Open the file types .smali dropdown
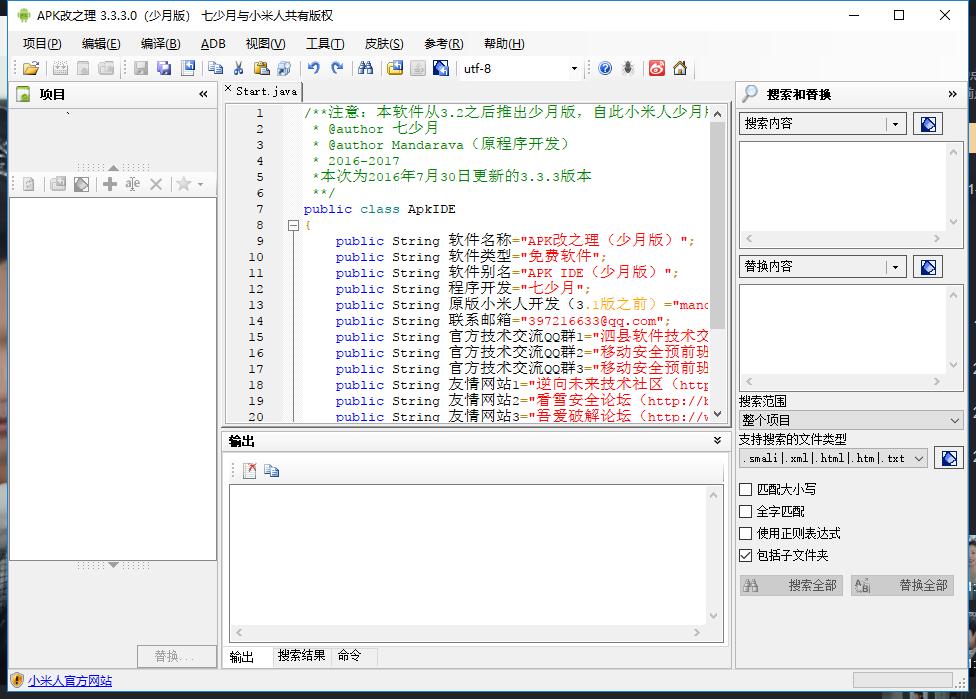Viewport: 976px width, 699px height. 919,458
